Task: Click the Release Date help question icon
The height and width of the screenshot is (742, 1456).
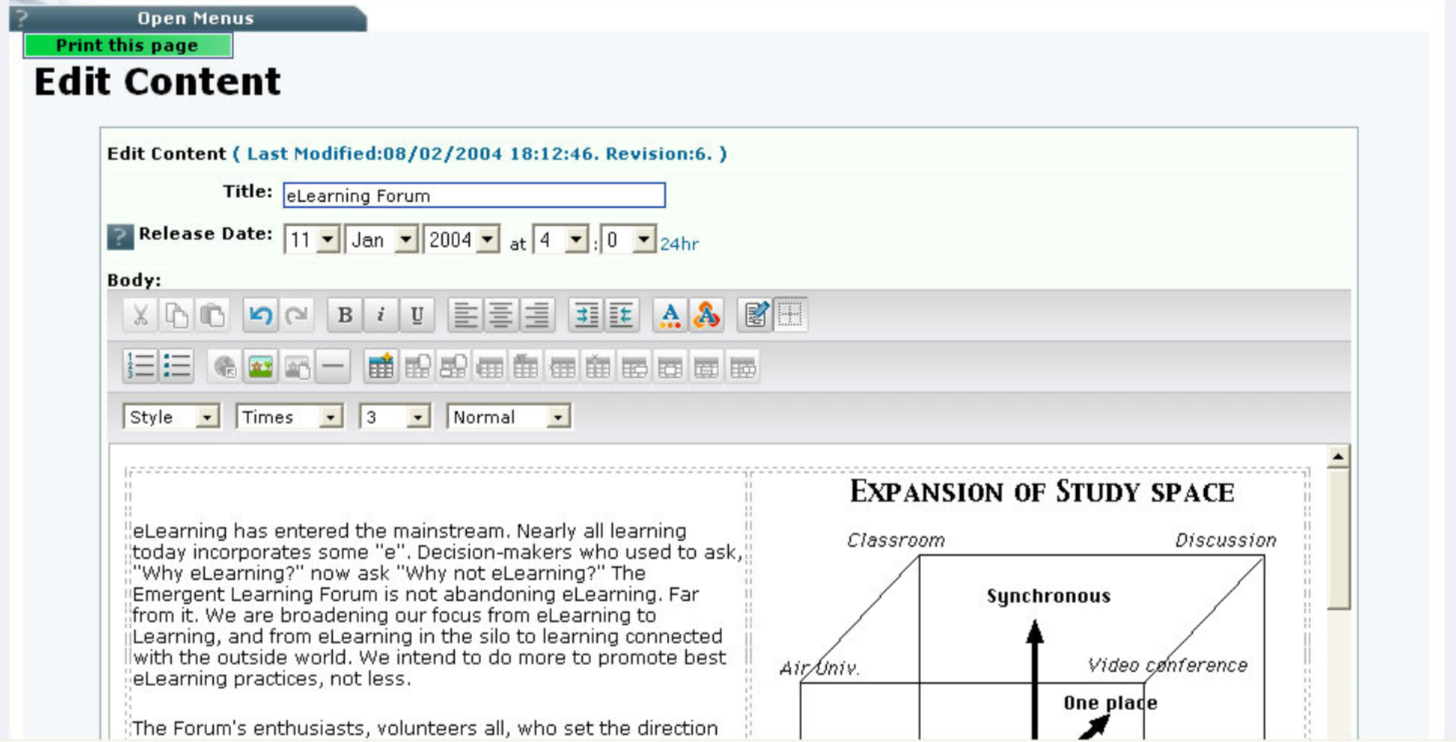Action: click(x=119, y=237)
